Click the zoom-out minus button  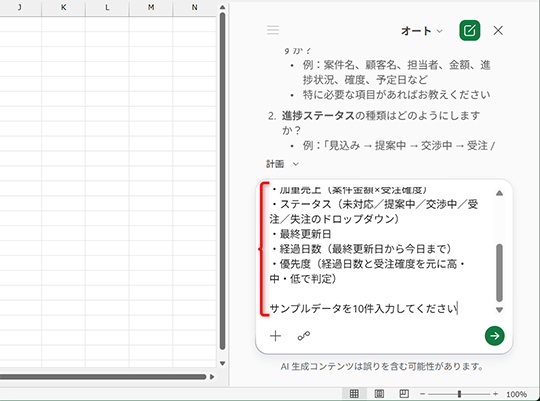(423, 394)
